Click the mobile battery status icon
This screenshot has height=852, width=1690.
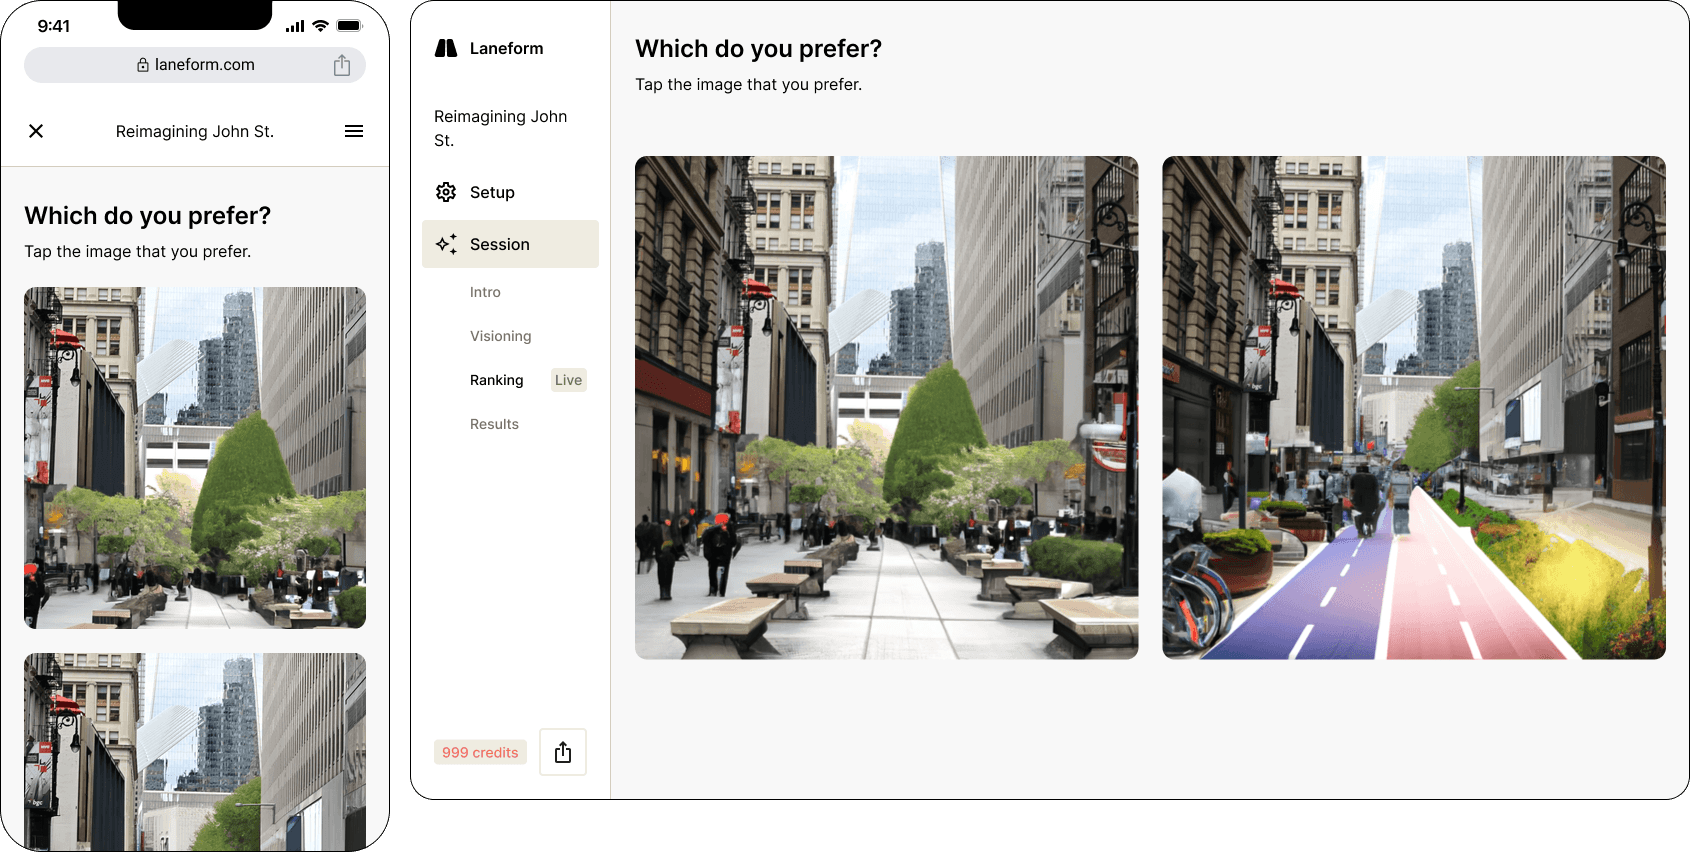click(350, 26)
